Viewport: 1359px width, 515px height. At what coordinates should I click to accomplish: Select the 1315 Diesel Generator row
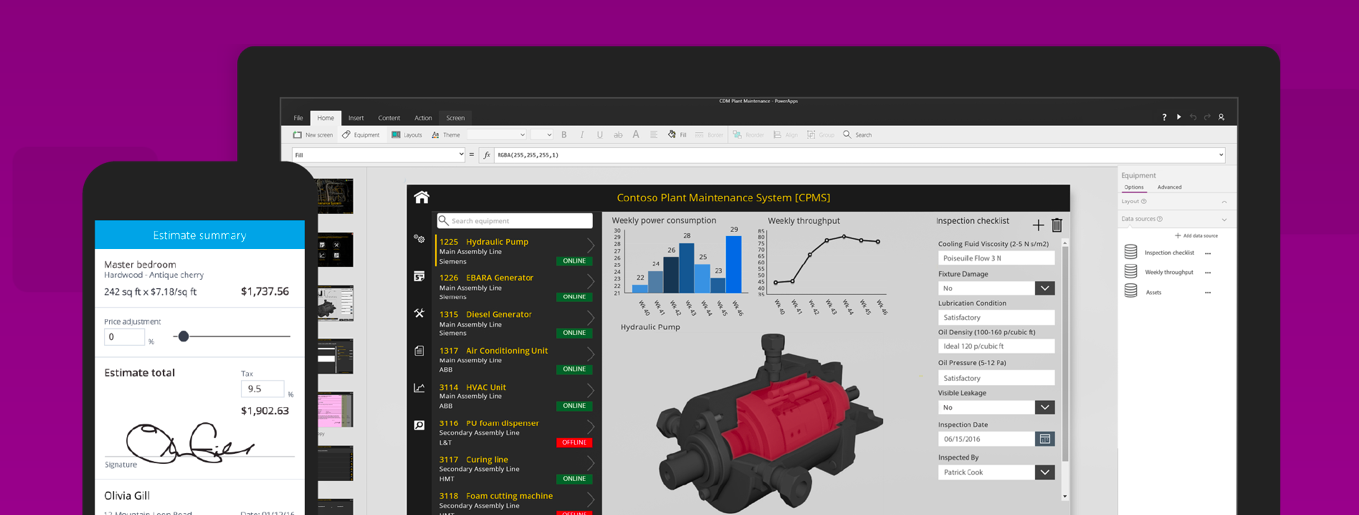click(x=516, y=323)
